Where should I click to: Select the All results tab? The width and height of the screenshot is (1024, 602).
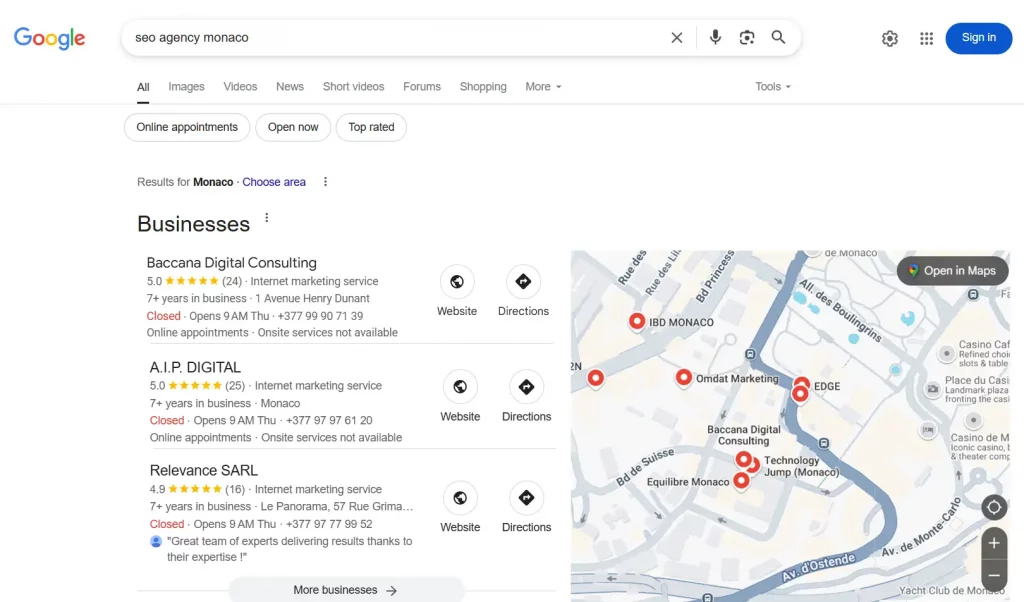click(143, 87)
